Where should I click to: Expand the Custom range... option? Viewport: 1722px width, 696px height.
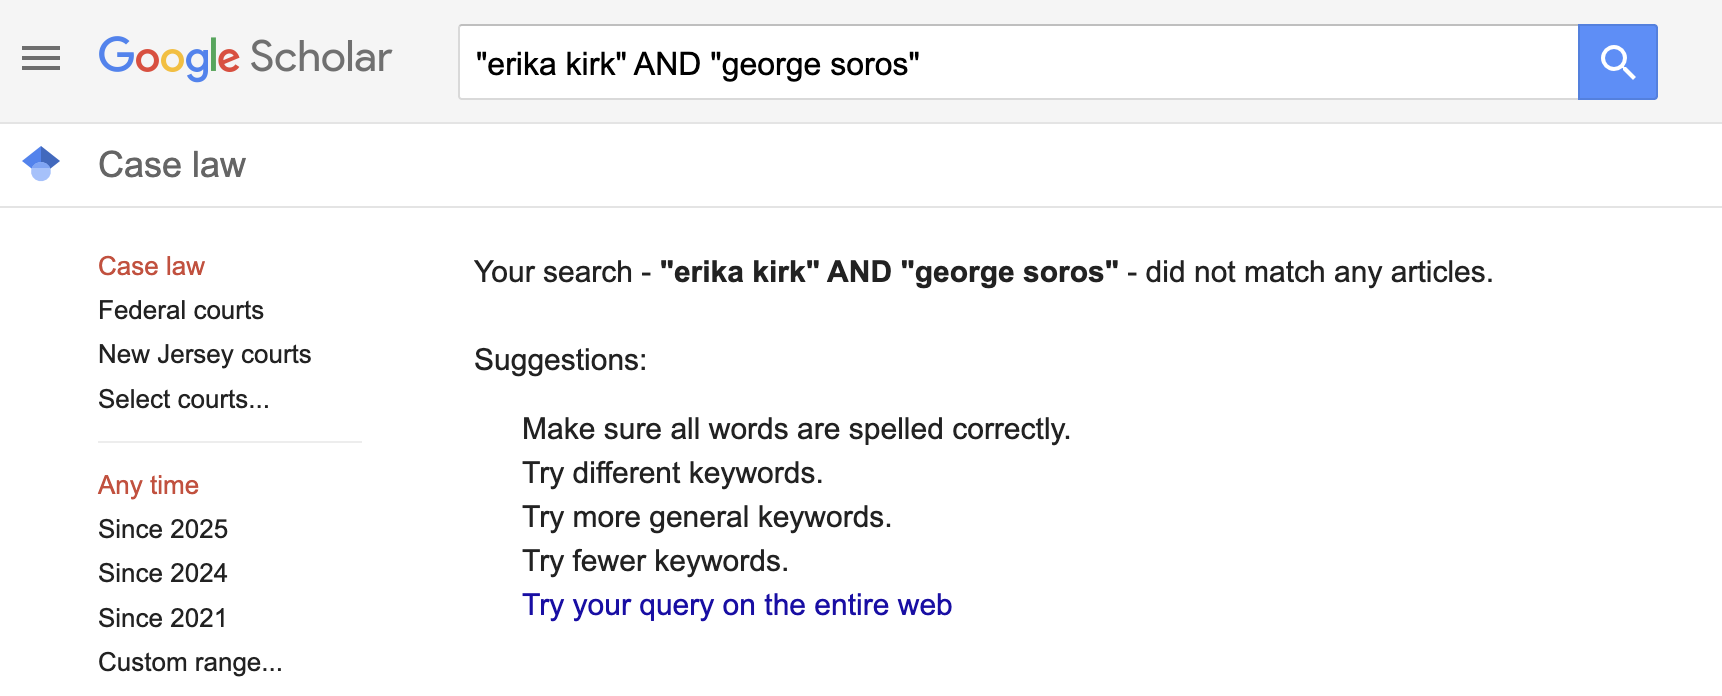coord(190,662)
